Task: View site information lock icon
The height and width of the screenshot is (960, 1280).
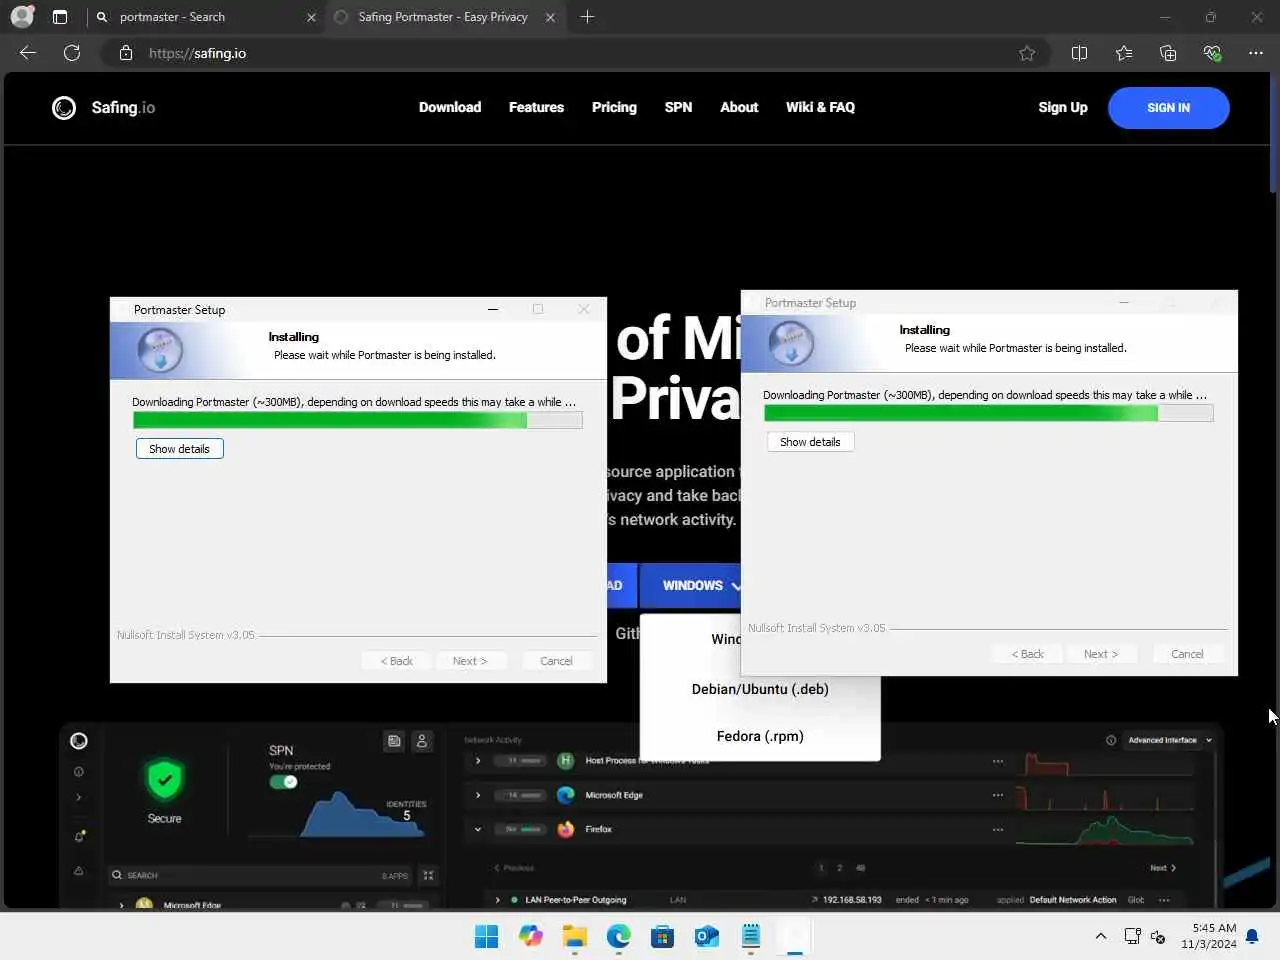Action: click(x=126, y=53)
